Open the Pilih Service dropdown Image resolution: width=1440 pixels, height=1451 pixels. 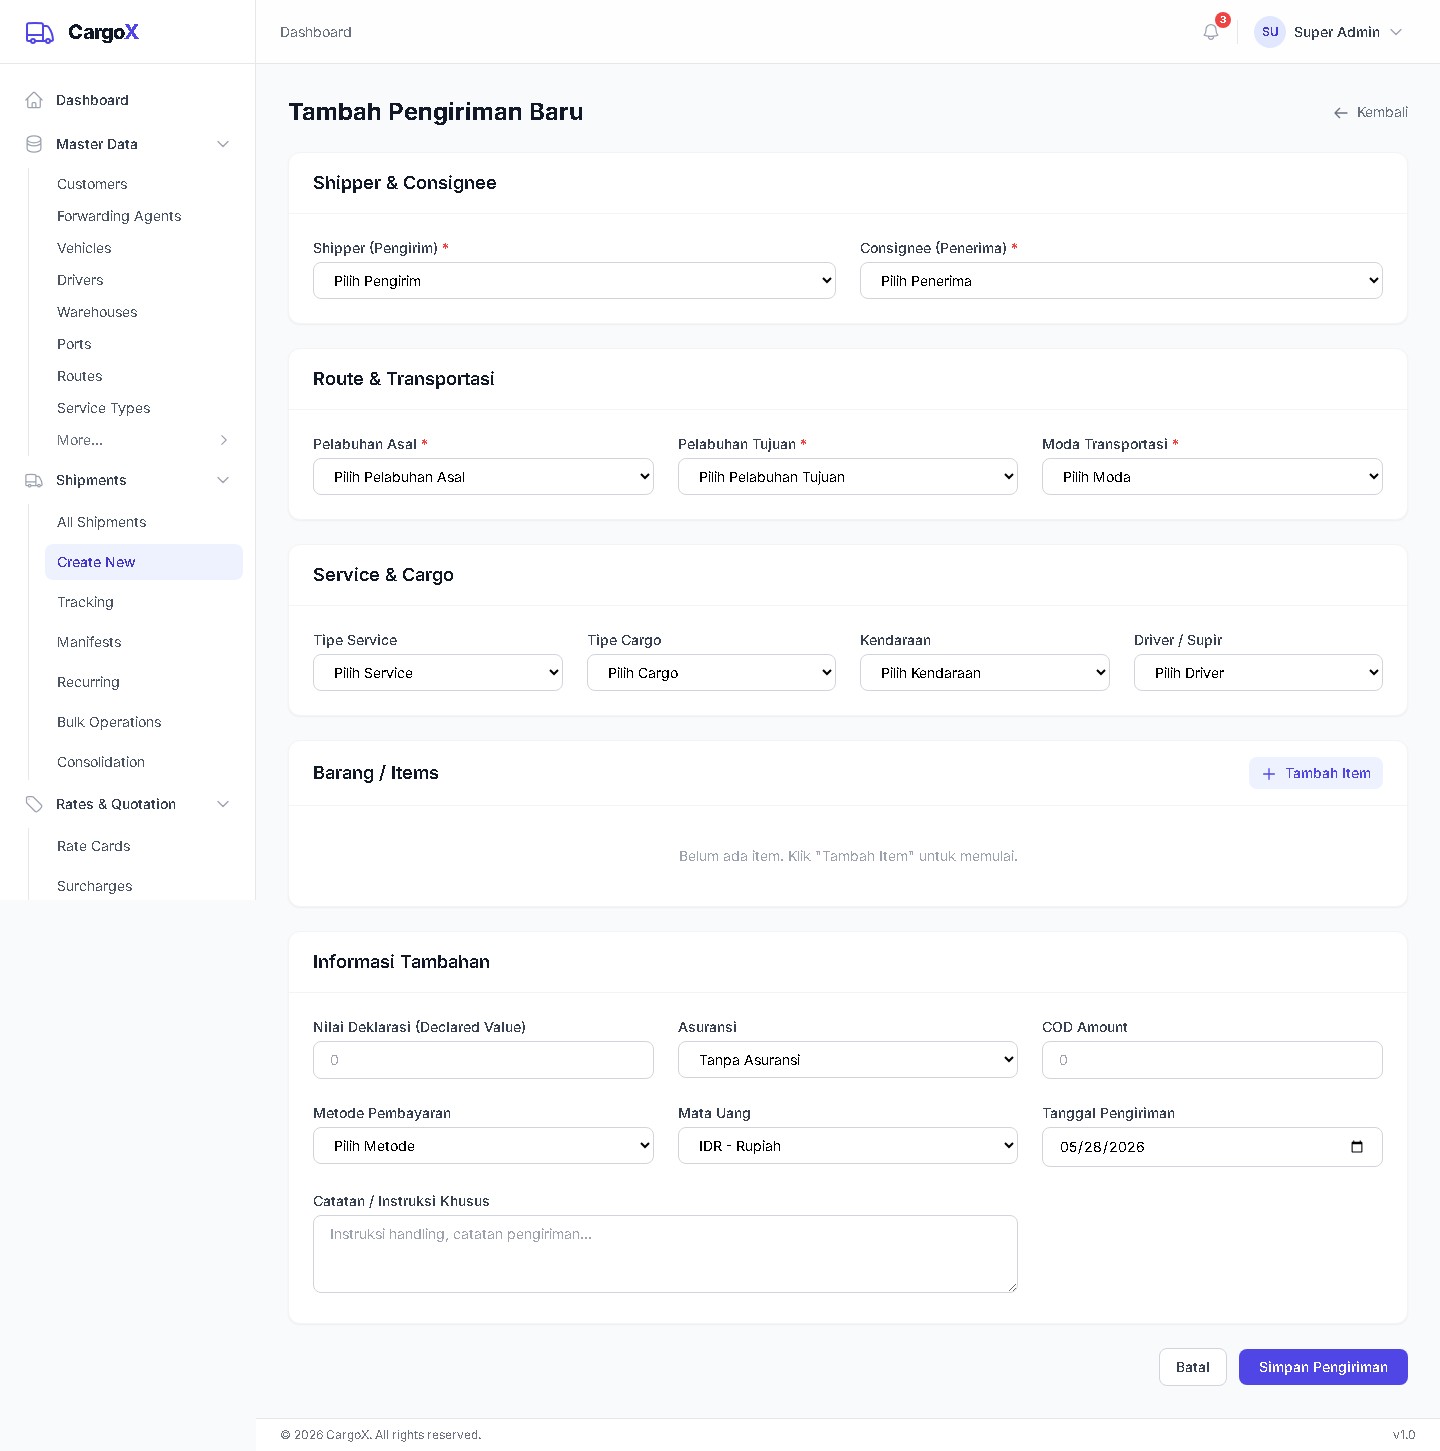[x=438, y=673]
